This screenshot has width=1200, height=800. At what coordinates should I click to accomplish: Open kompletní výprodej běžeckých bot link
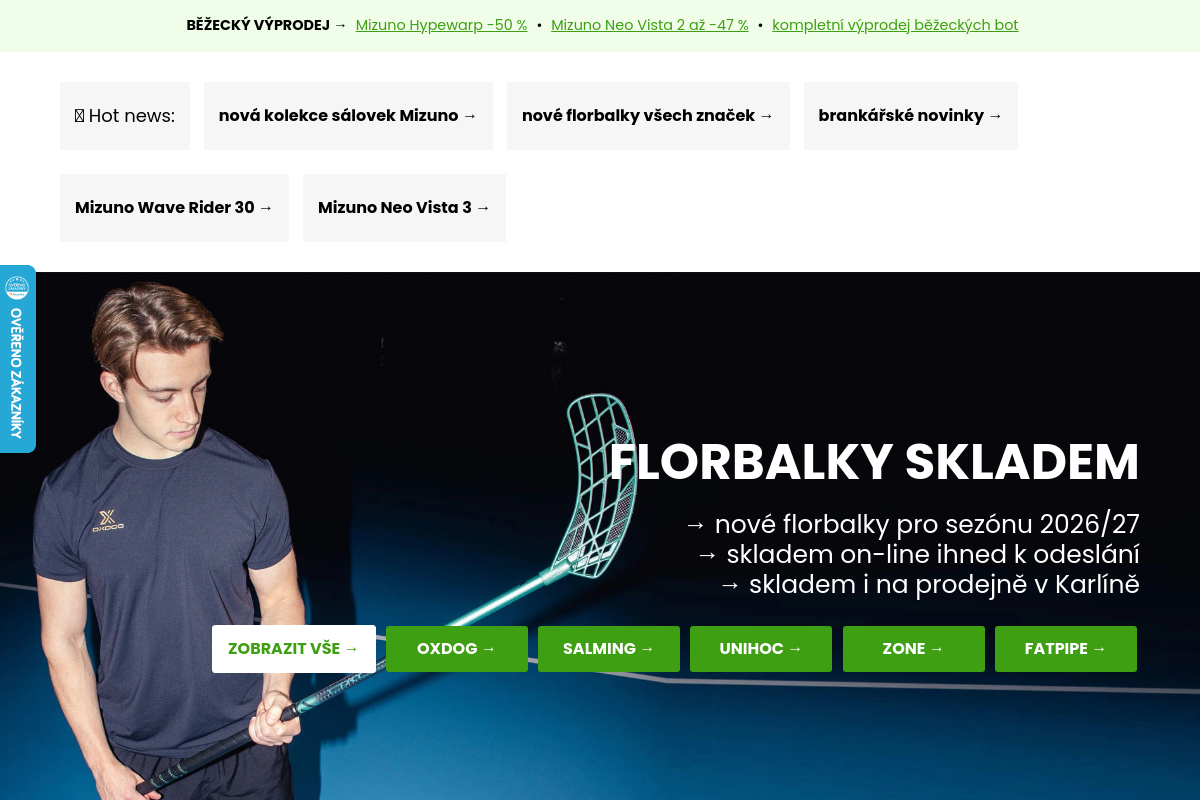coord(895,25)
